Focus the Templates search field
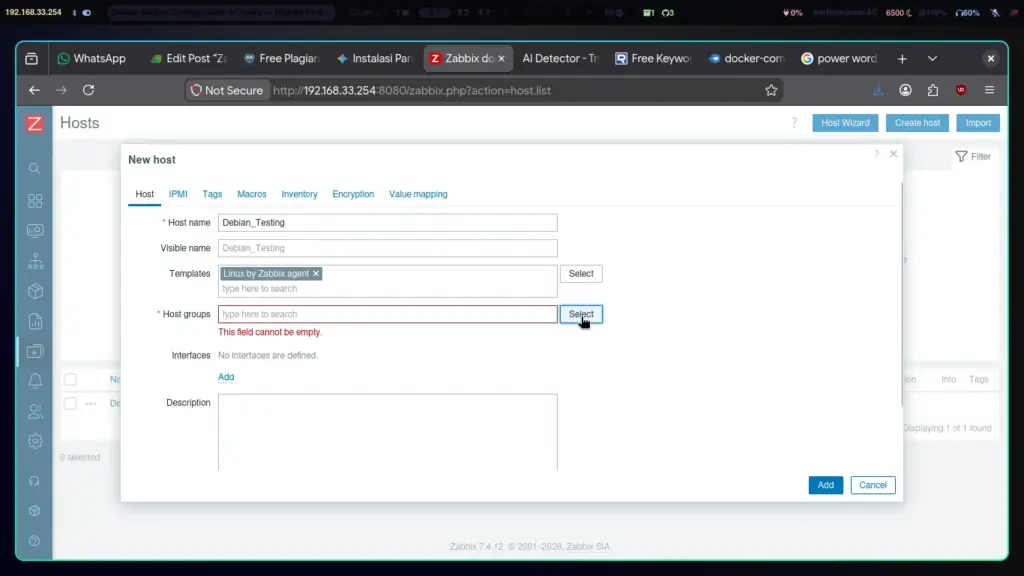Viewport: 1024px width, 576px height. click(x=388, y=289)
